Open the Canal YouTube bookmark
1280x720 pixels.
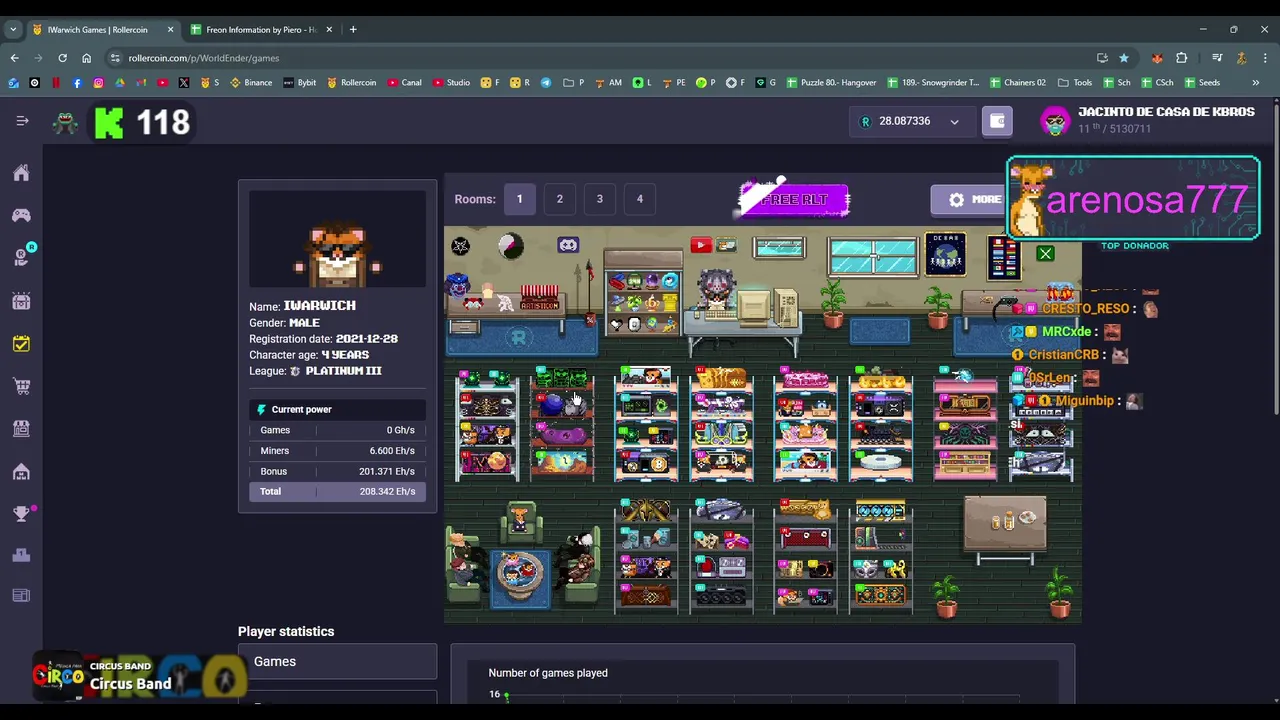pyautogui.click(x=404, y=82)
